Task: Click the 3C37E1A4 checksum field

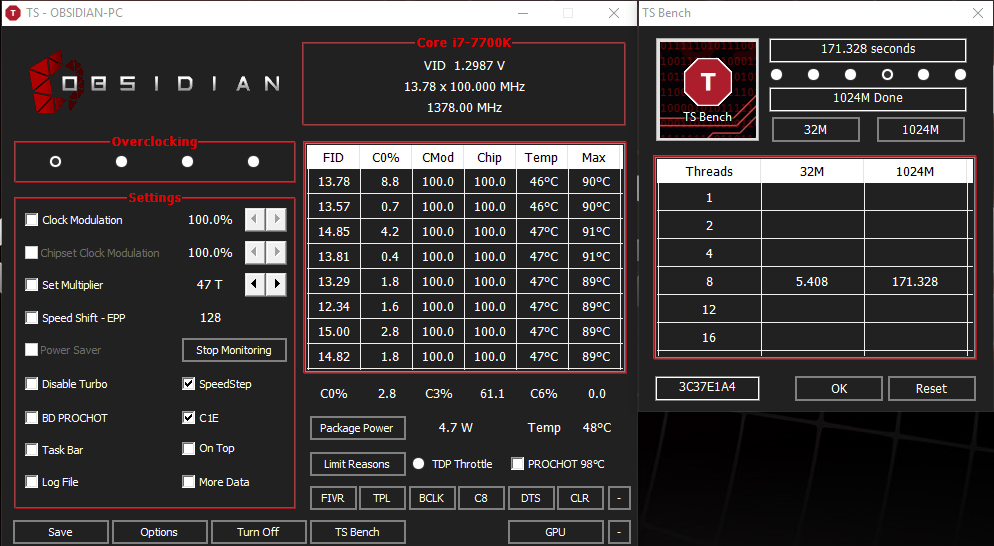Action: 707,387
